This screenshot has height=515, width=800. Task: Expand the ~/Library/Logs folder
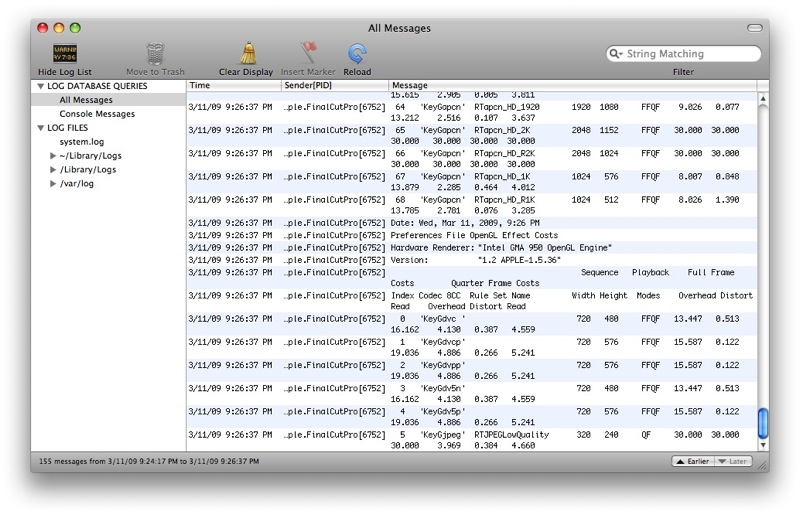[x=53, y=156]
